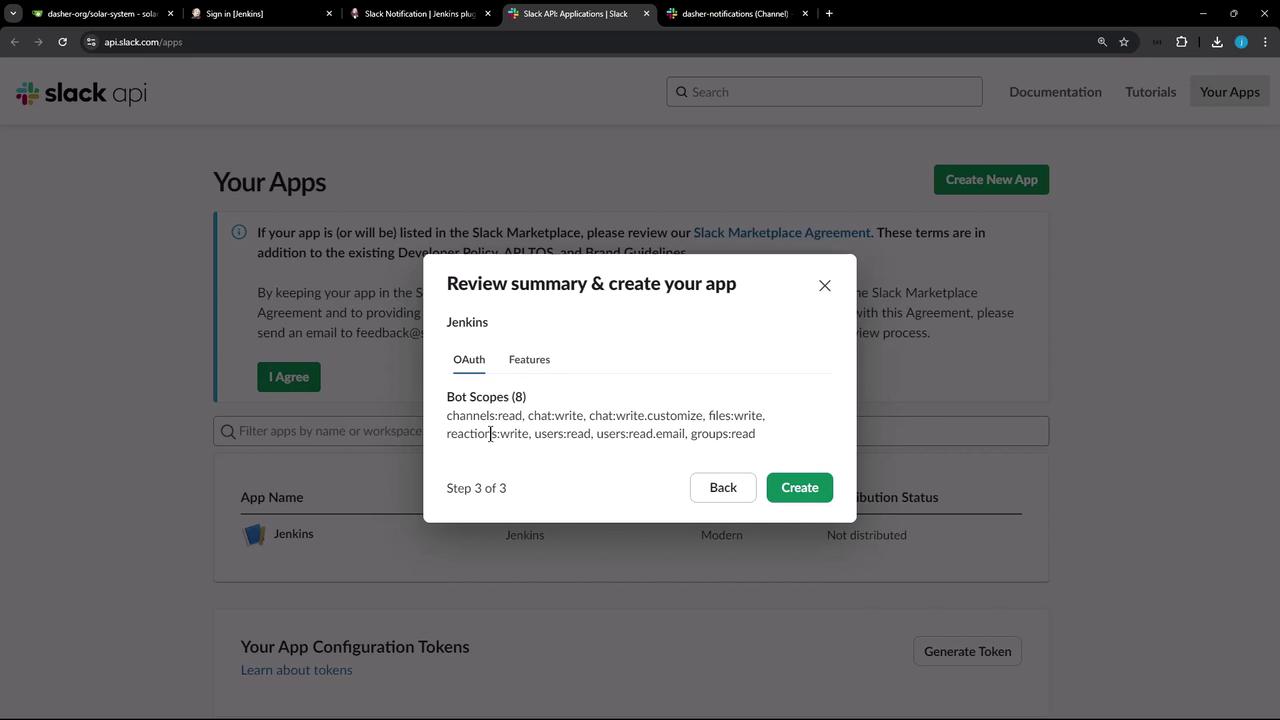This screenshot has width=1280, height=720.
Task: Open the Chrome three-dot menu
Action: (1266, 42)
